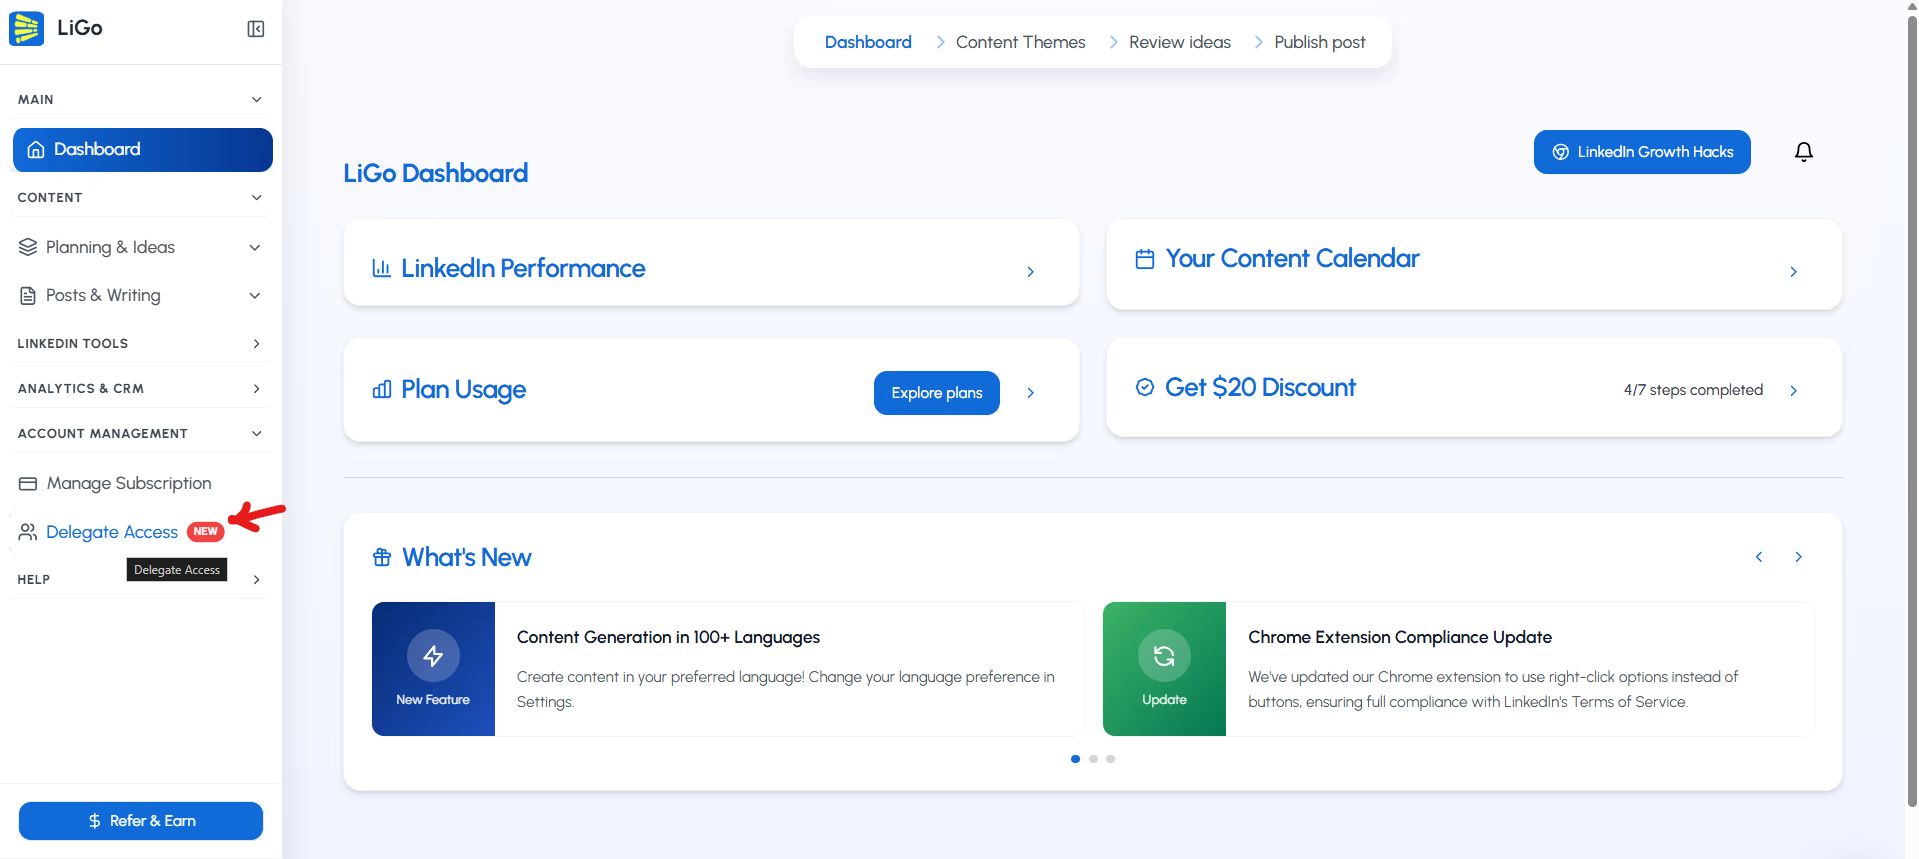Go to Content Themes breadcrumb step
The width and height of the screenshot is (1919, 859).
pos(1020,42)
